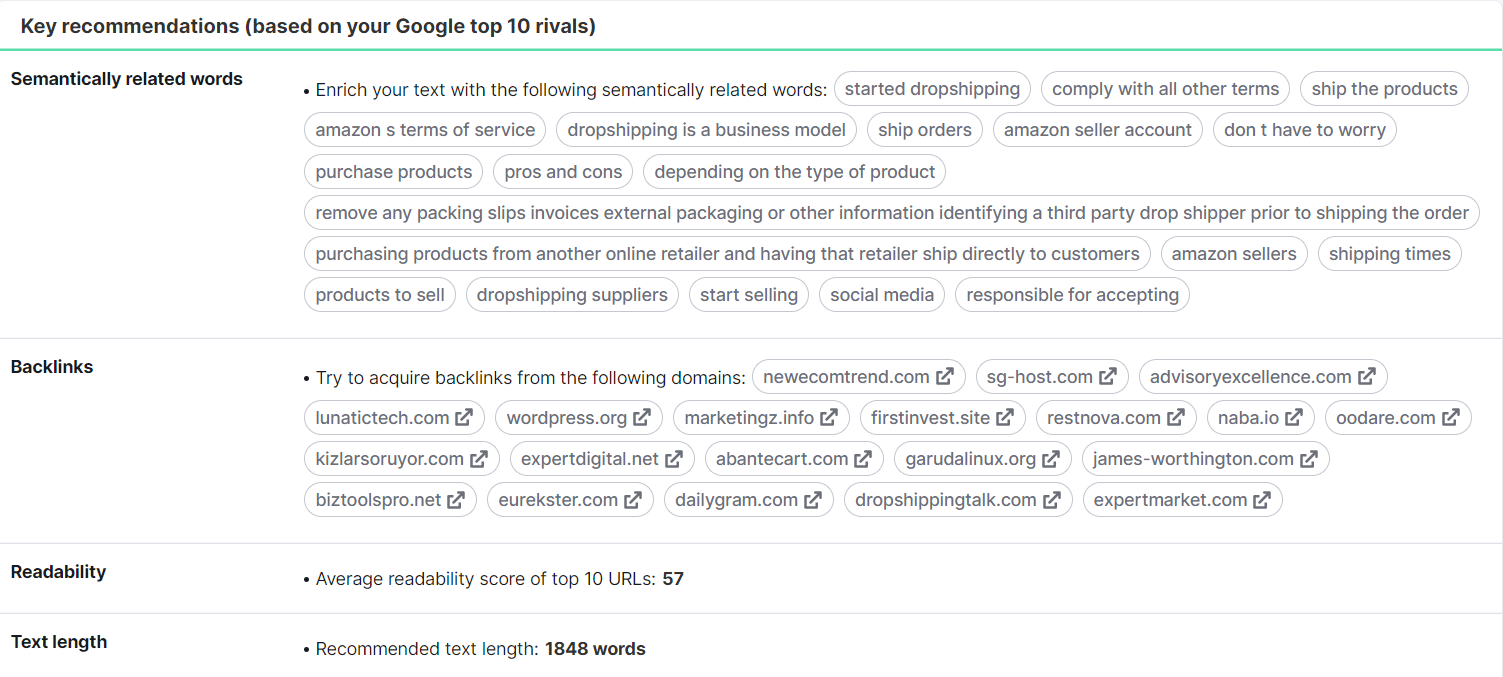Image resolution: width=1503 pixels, height=677 pixels.
Task: Open external link icon for james-worthington.com
Action: [x=1309, y=459]
